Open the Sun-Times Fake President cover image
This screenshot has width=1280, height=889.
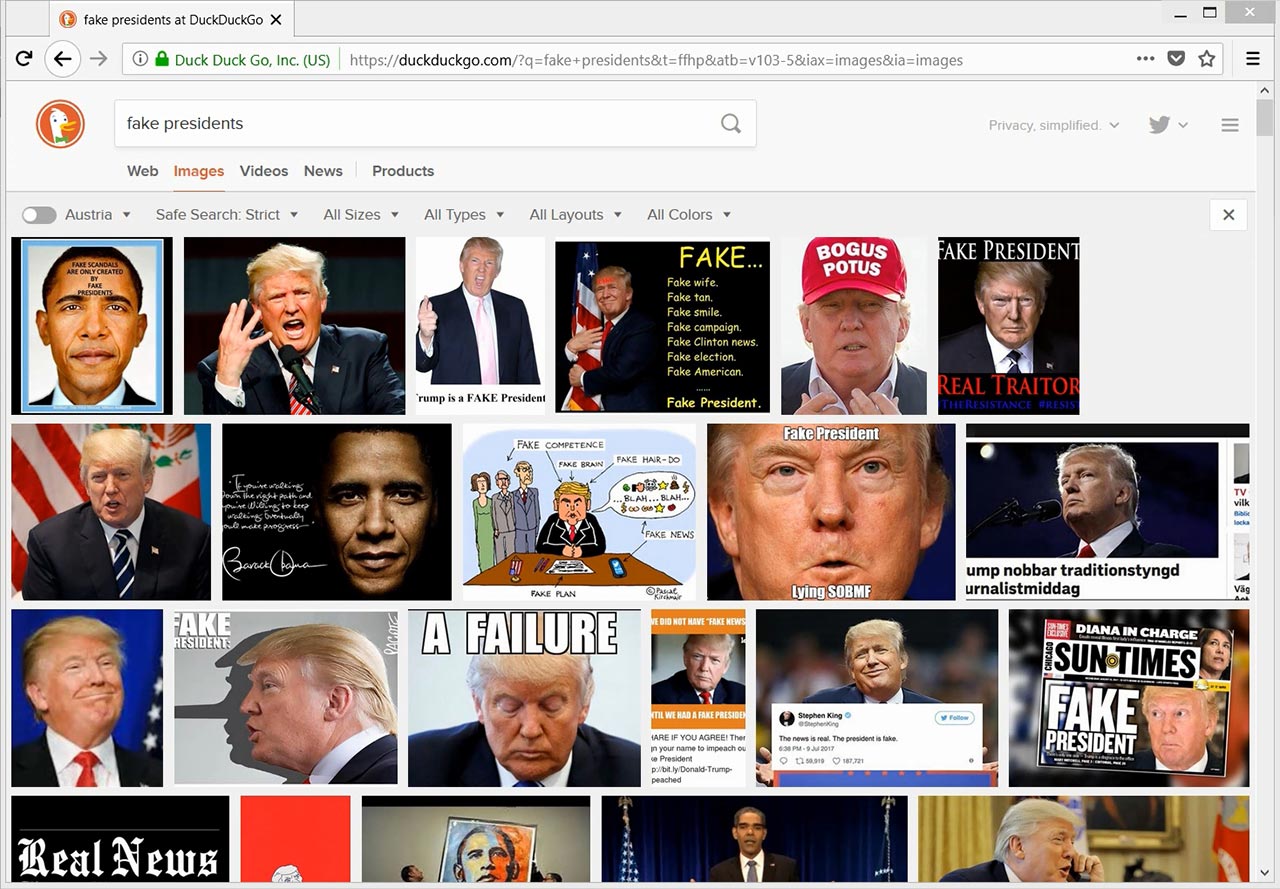tap(1129, 698)
